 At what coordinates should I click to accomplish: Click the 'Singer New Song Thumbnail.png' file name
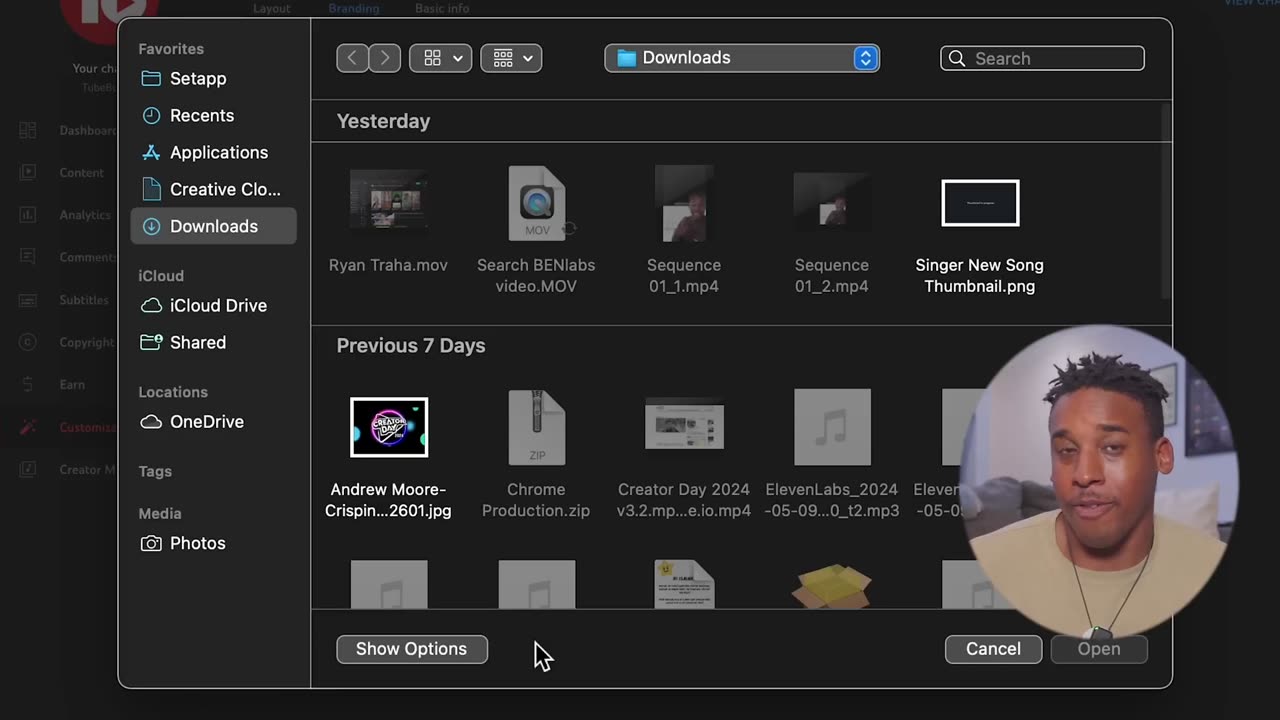[x=980, y=276]
